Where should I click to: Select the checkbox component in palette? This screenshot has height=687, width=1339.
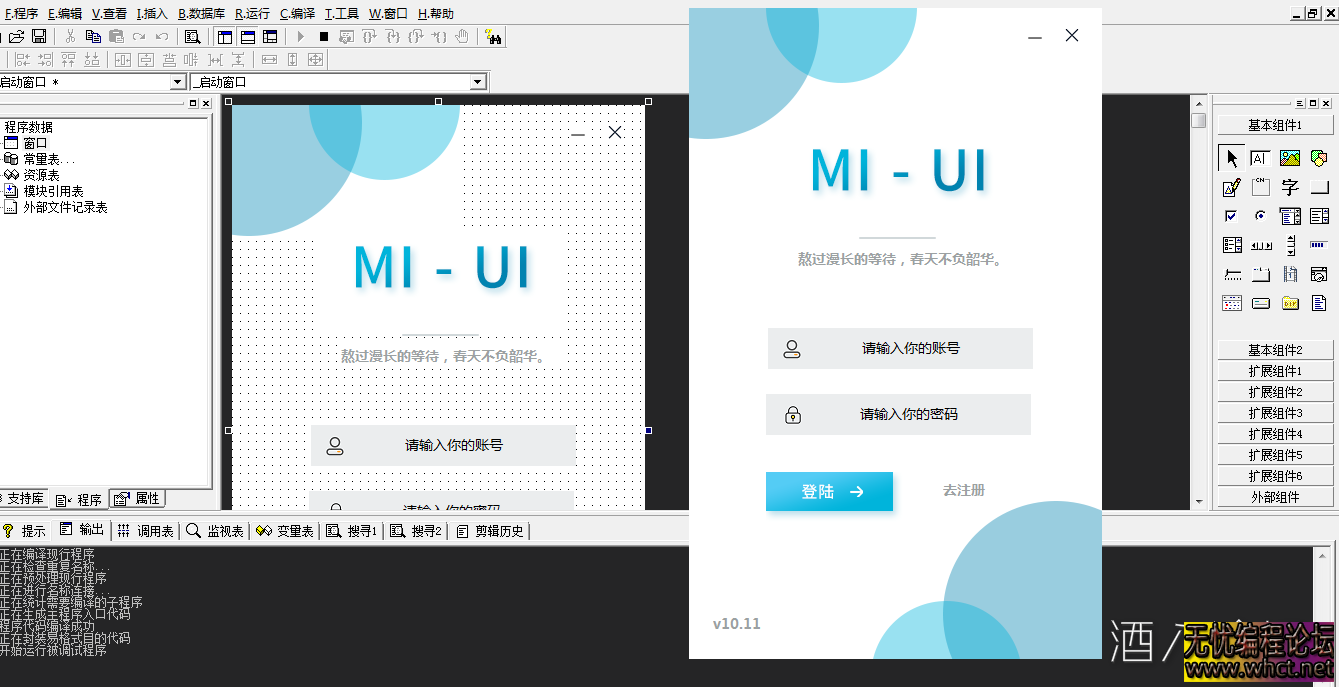click(1232, 216)
